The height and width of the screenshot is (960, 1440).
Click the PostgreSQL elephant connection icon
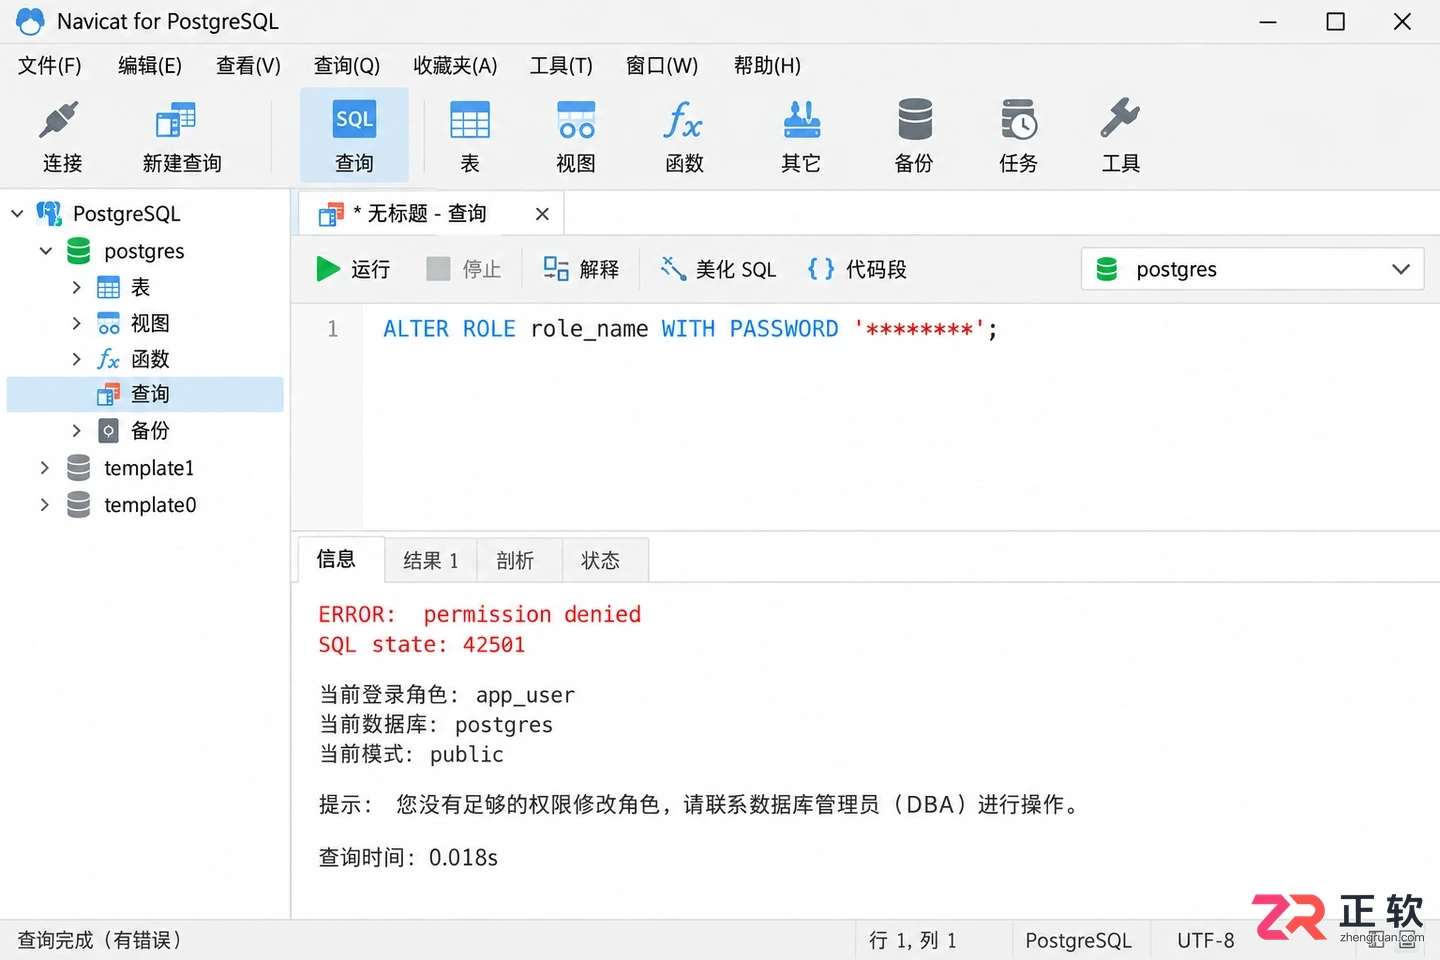(49, 213)
